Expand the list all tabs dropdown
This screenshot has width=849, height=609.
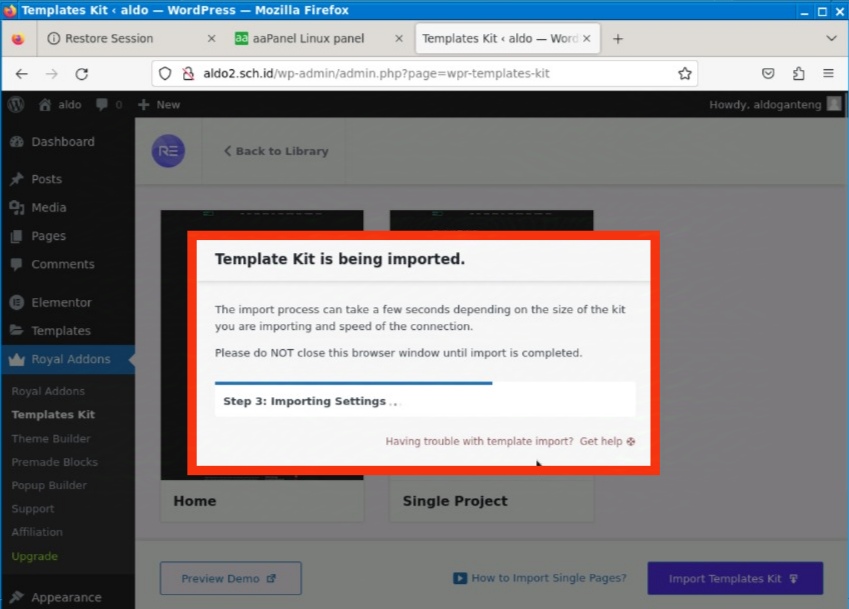830,39
